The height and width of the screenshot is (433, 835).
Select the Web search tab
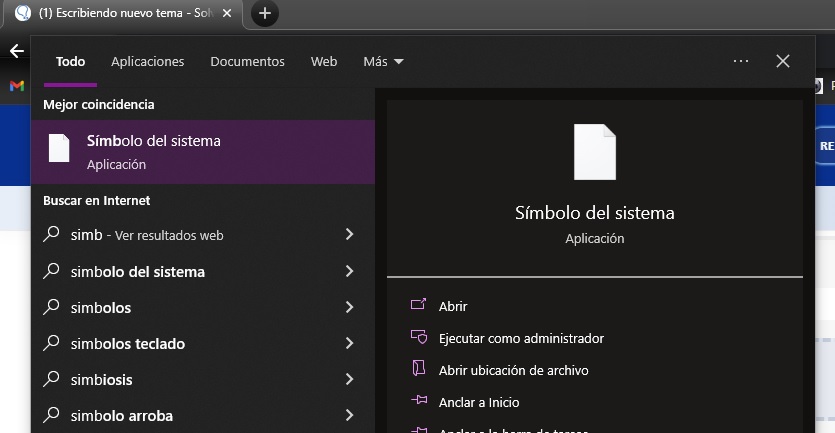324,61
